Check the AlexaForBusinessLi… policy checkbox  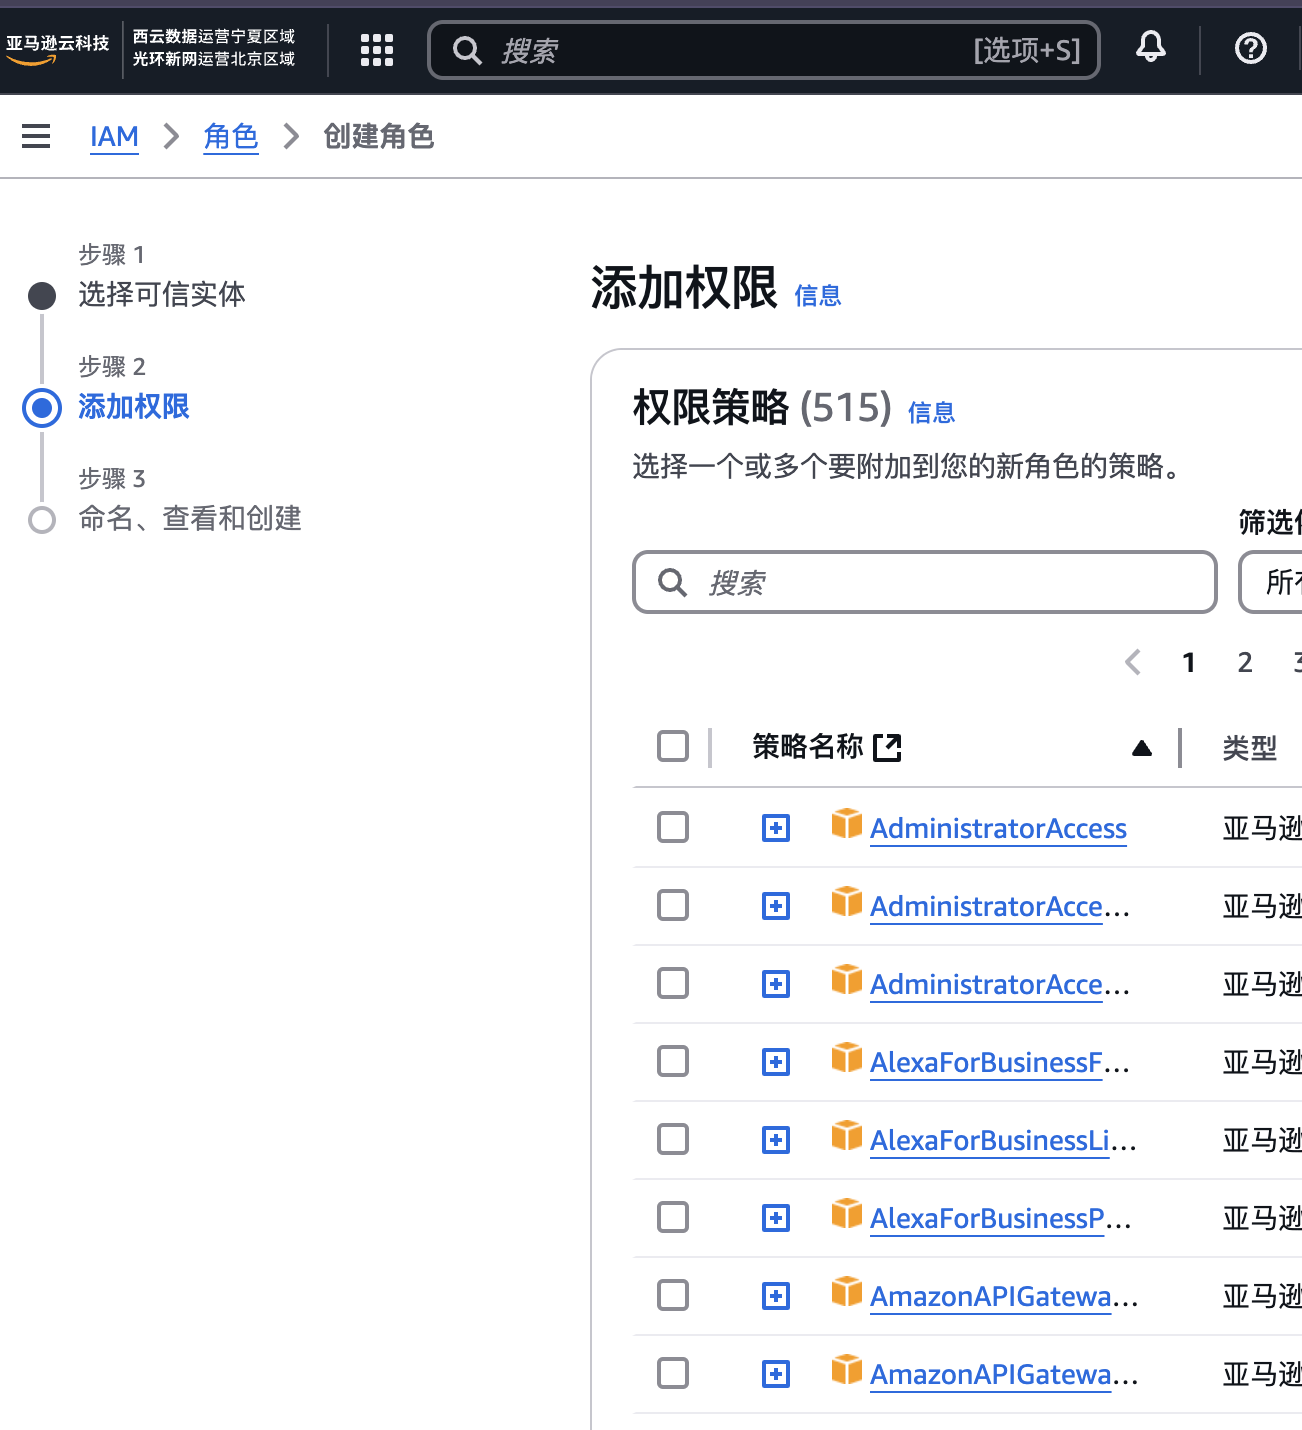click(x=673, y=1139)
